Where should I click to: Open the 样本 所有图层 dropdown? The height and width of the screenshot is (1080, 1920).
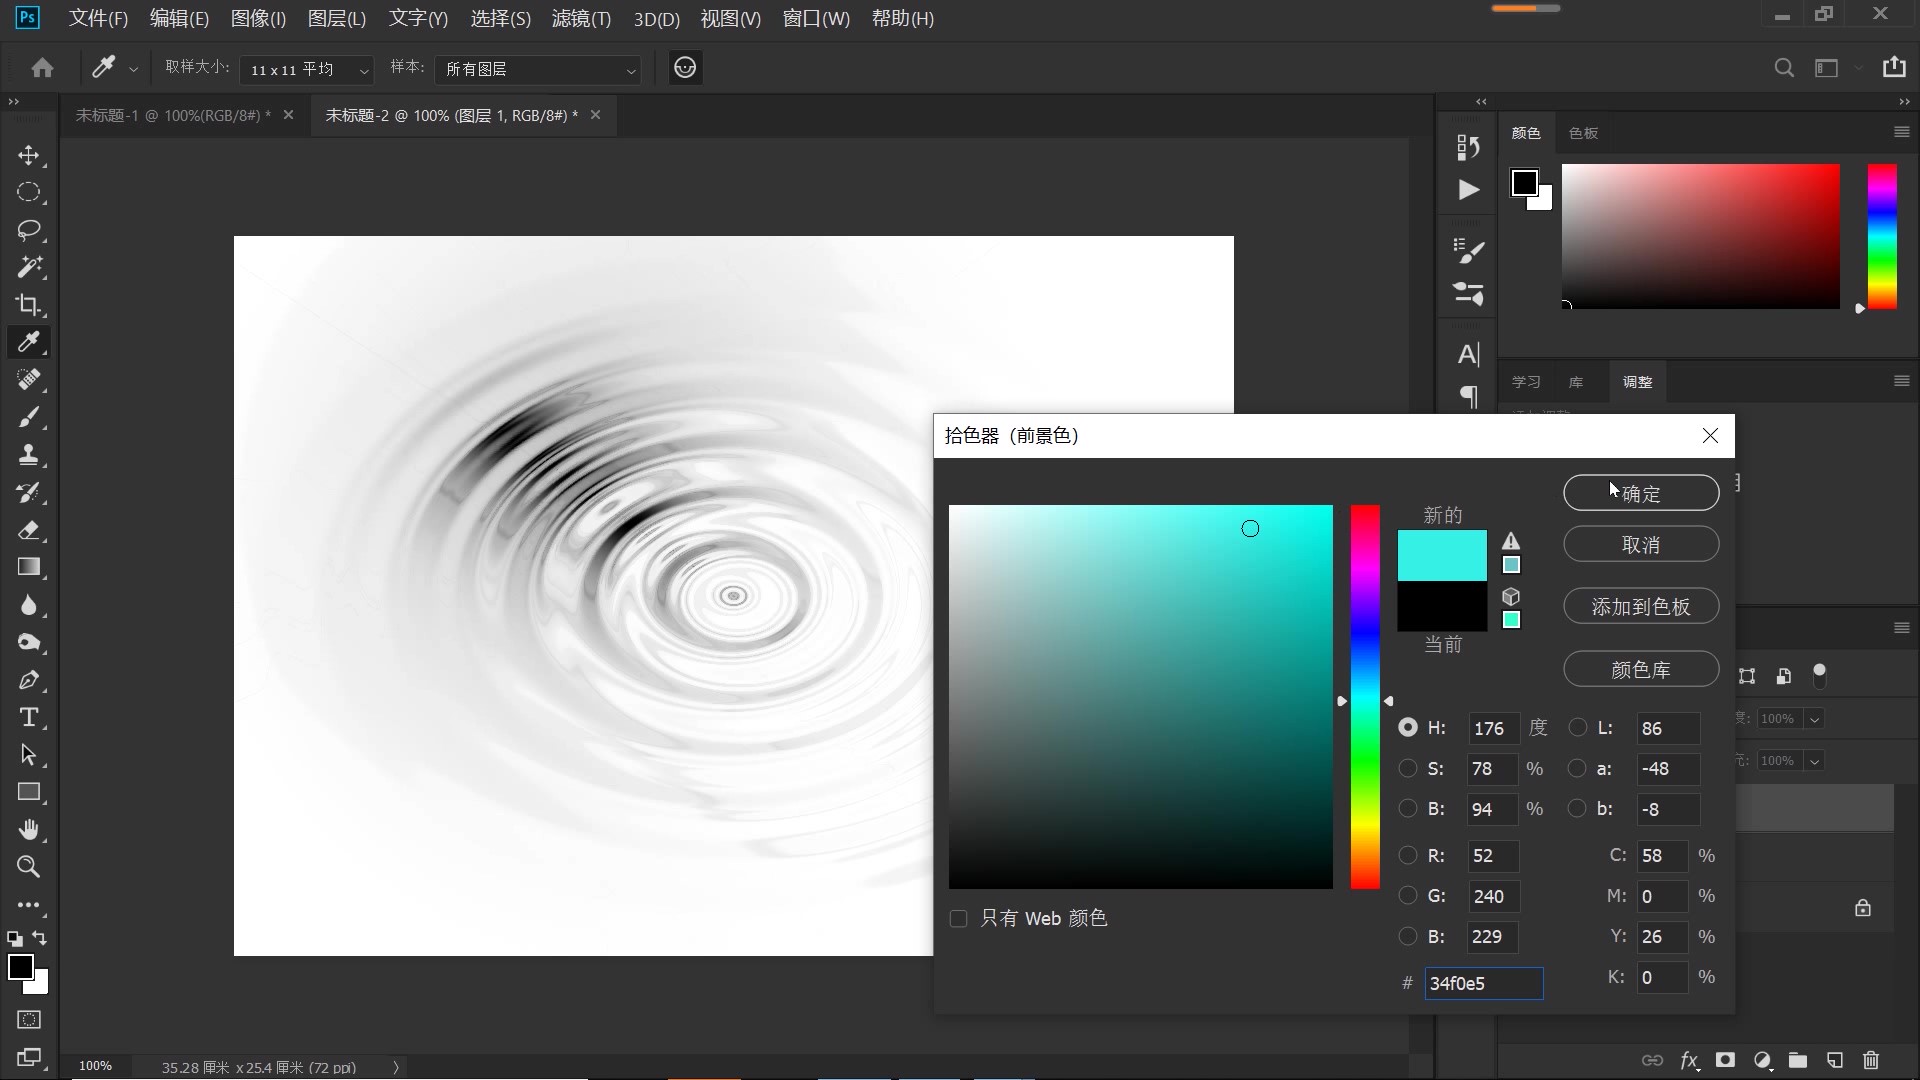point(539,69)
